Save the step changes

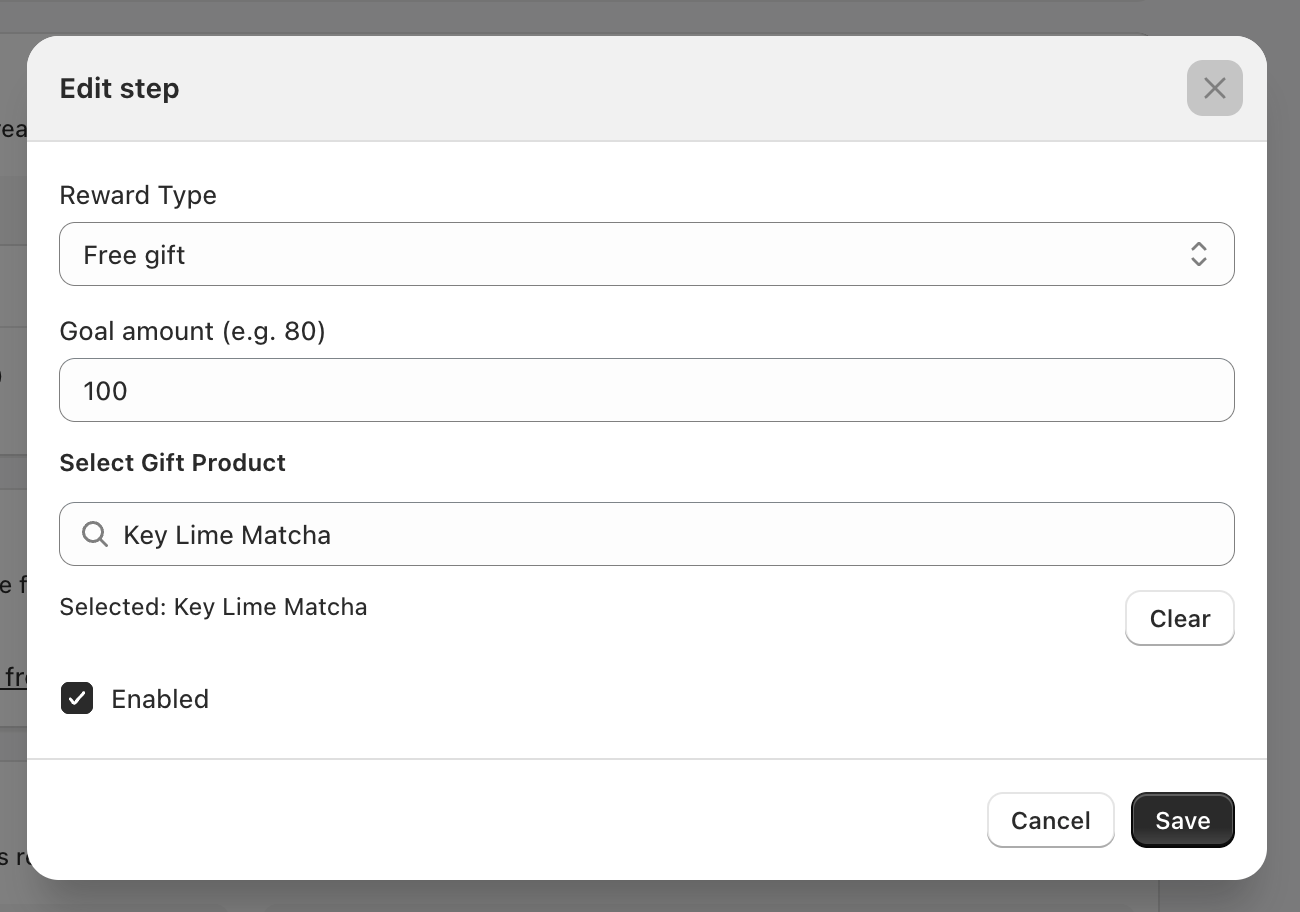click(x=1182, y=820)
